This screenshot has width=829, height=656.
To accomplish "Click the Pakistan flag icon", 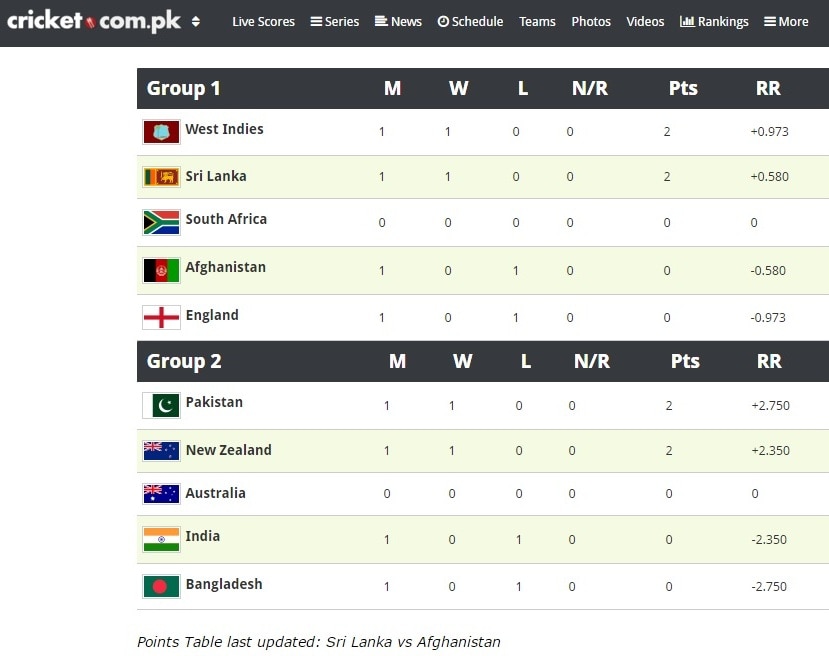I will (x=161, y=405).
